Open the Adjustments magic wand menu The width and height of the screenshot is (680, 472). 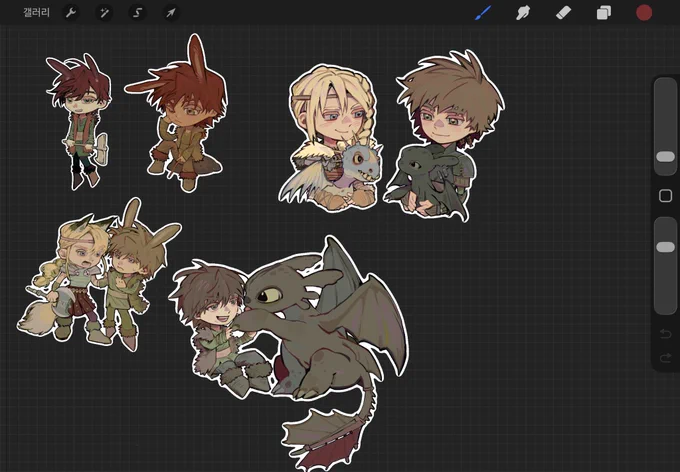[x=104, y=13]
